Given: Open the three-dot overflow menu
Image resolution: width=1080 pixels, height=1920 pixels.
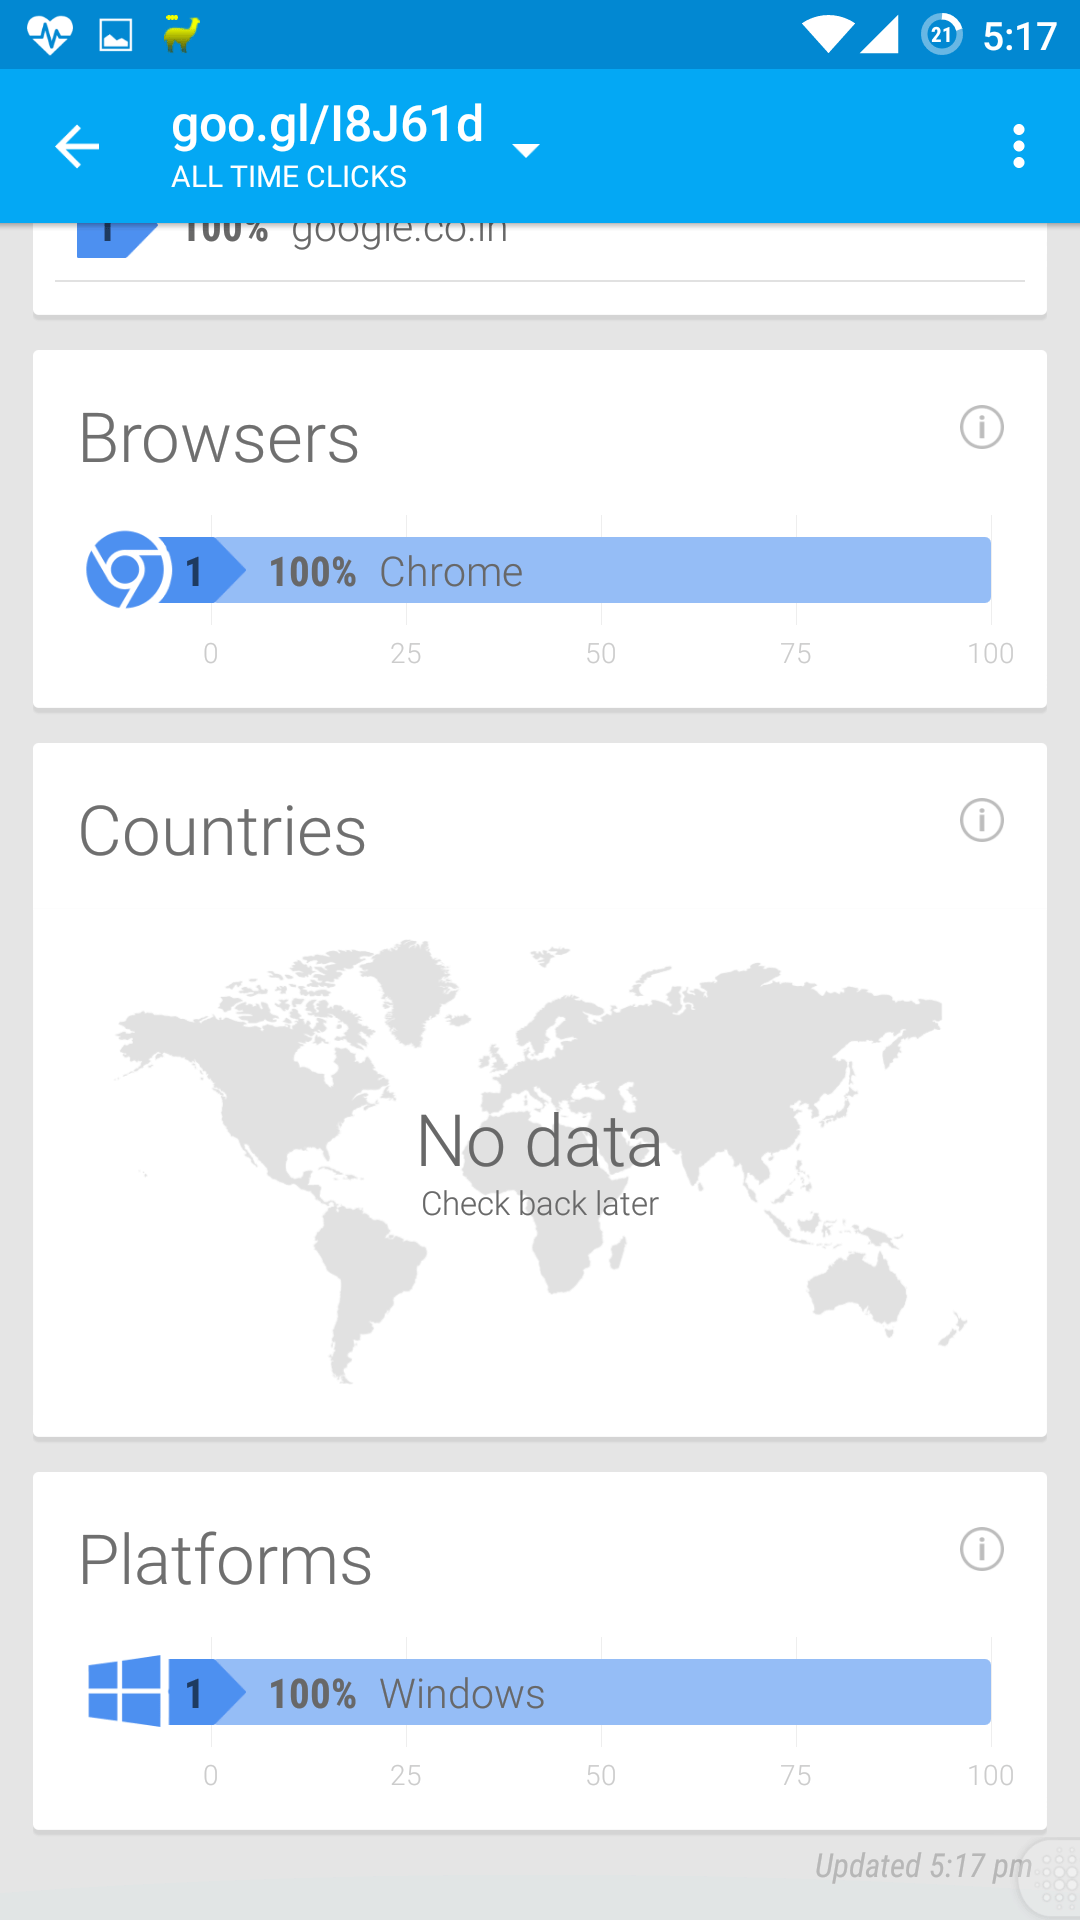Looking at the screenshot, I should point(1018,147).
